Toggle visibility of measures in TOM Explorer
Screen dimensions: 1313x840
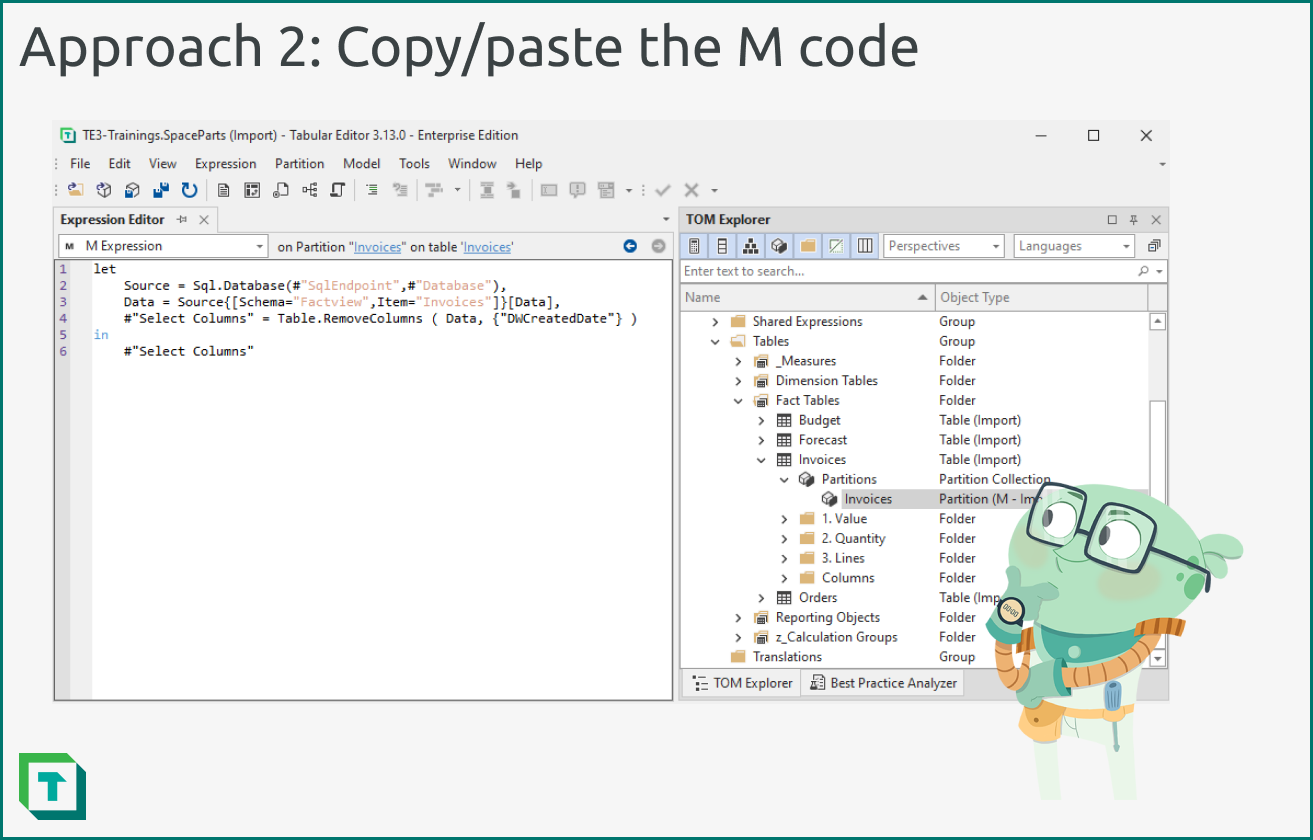click(695, 245)
